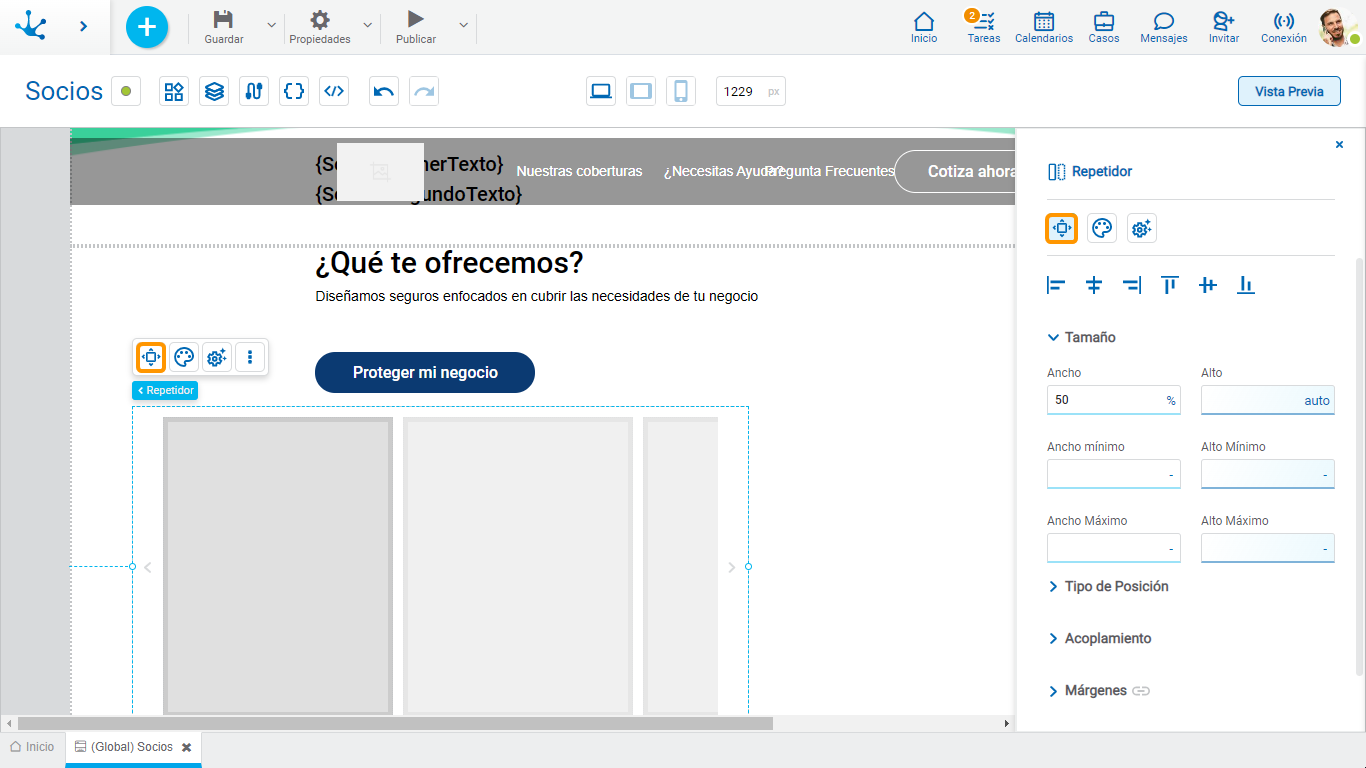Click the Guardar save icon

[224, 19]
